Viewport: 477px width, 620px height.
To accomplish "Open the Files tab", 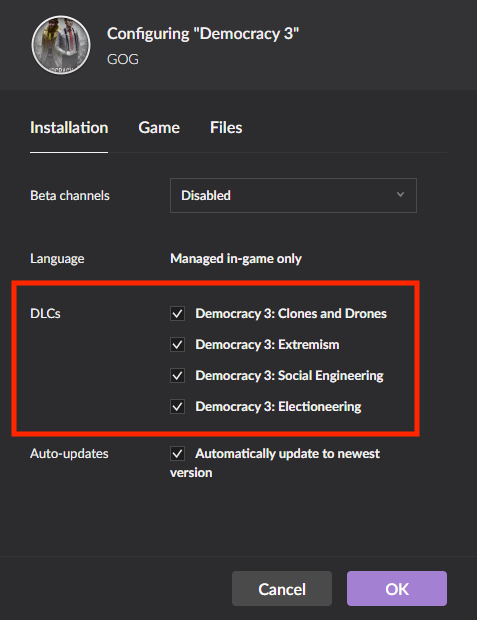I will pos(226,128).
